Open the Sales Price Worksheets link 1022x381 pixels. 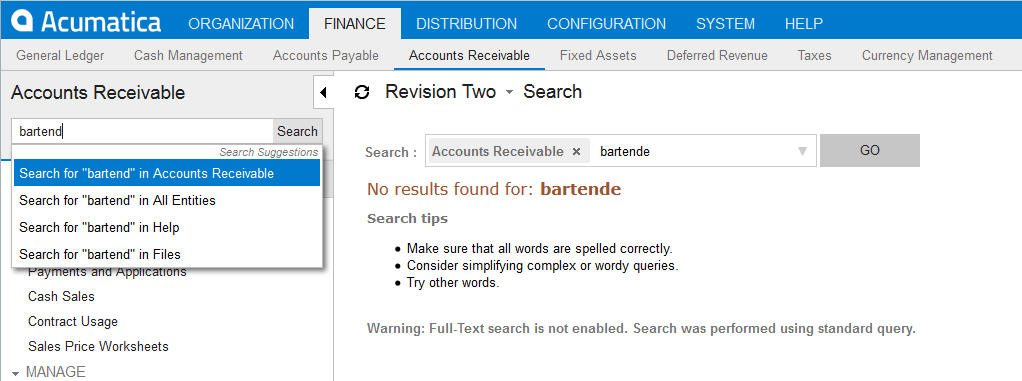pyautogui.click(x=98, y=346)
